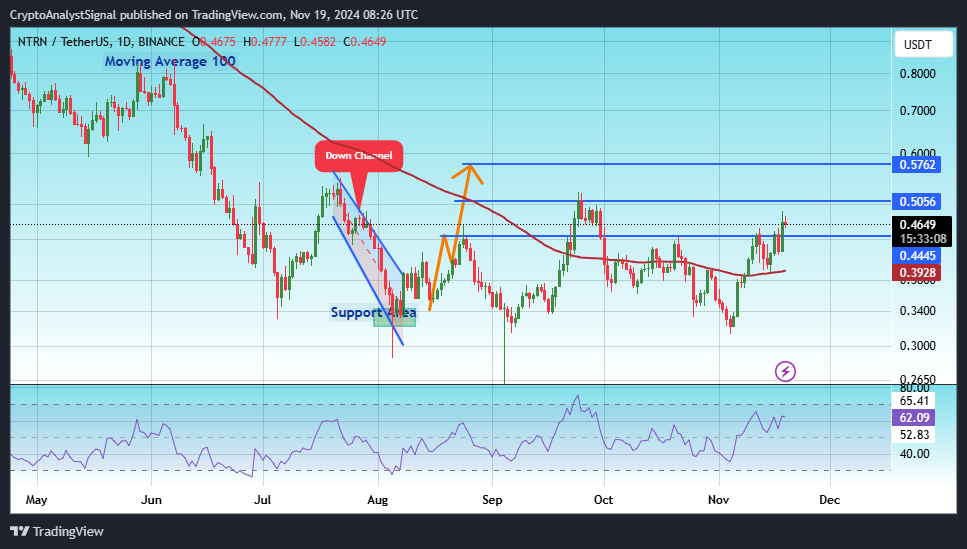Select the 0.3928 moving average value label
This screenshot has width=967, height=549.
click(916, 273)
